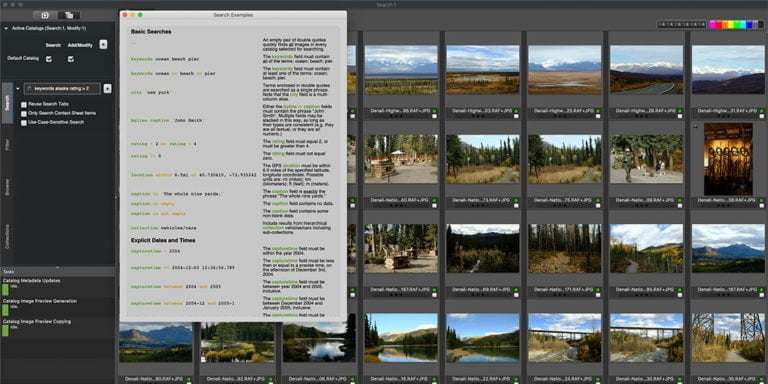Select the cyan color class filter
The image size is (768, 384).
click(744, 24)
